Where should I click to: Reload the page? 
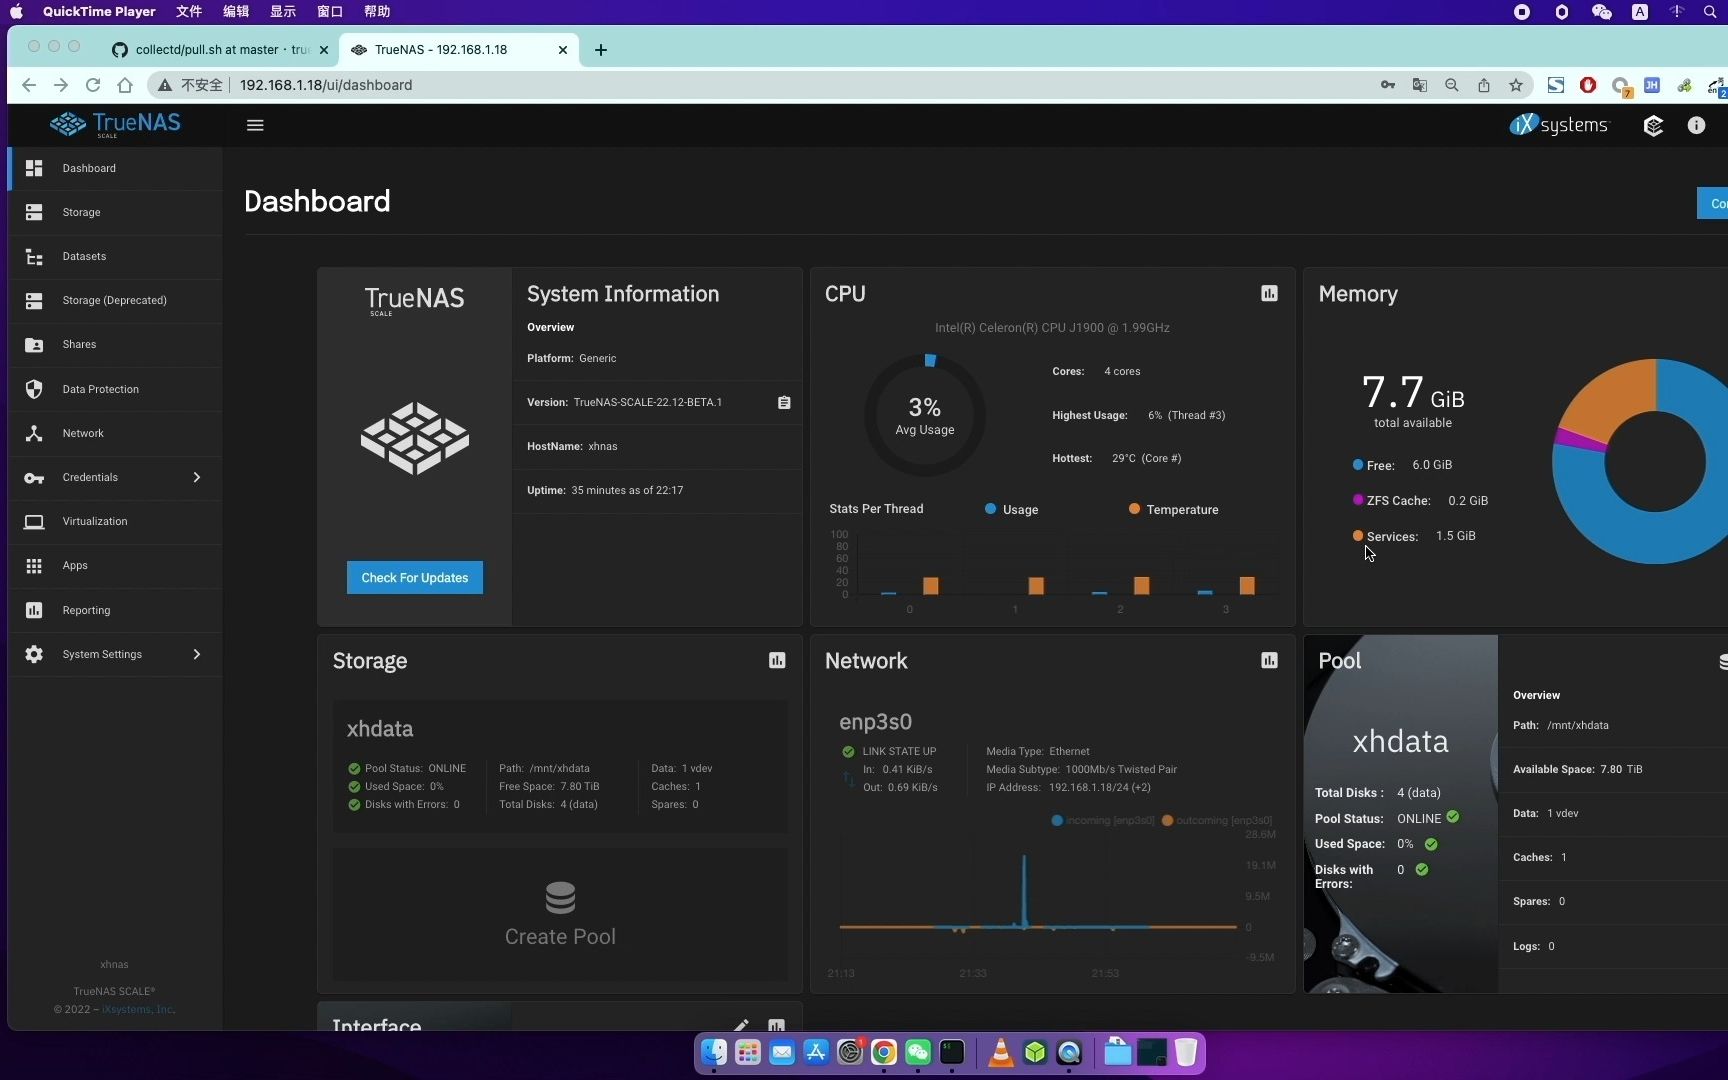pos(93,85)
